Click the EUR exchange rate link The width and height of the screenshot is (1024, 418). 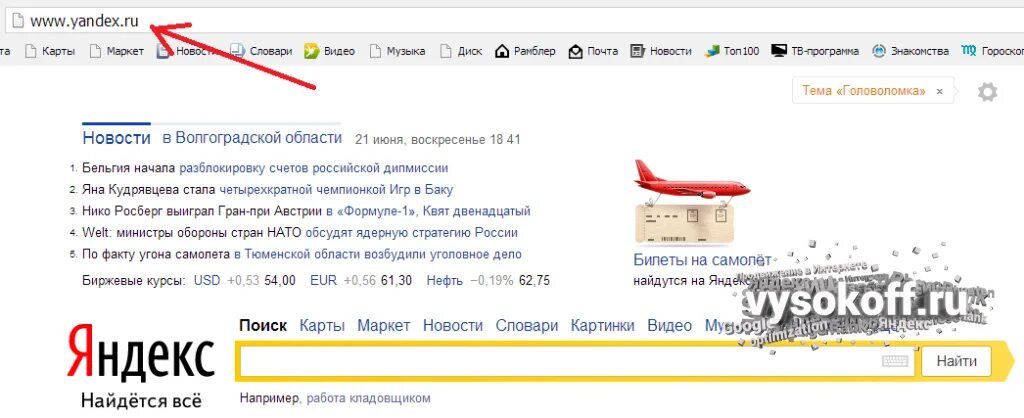coord(323,281)
